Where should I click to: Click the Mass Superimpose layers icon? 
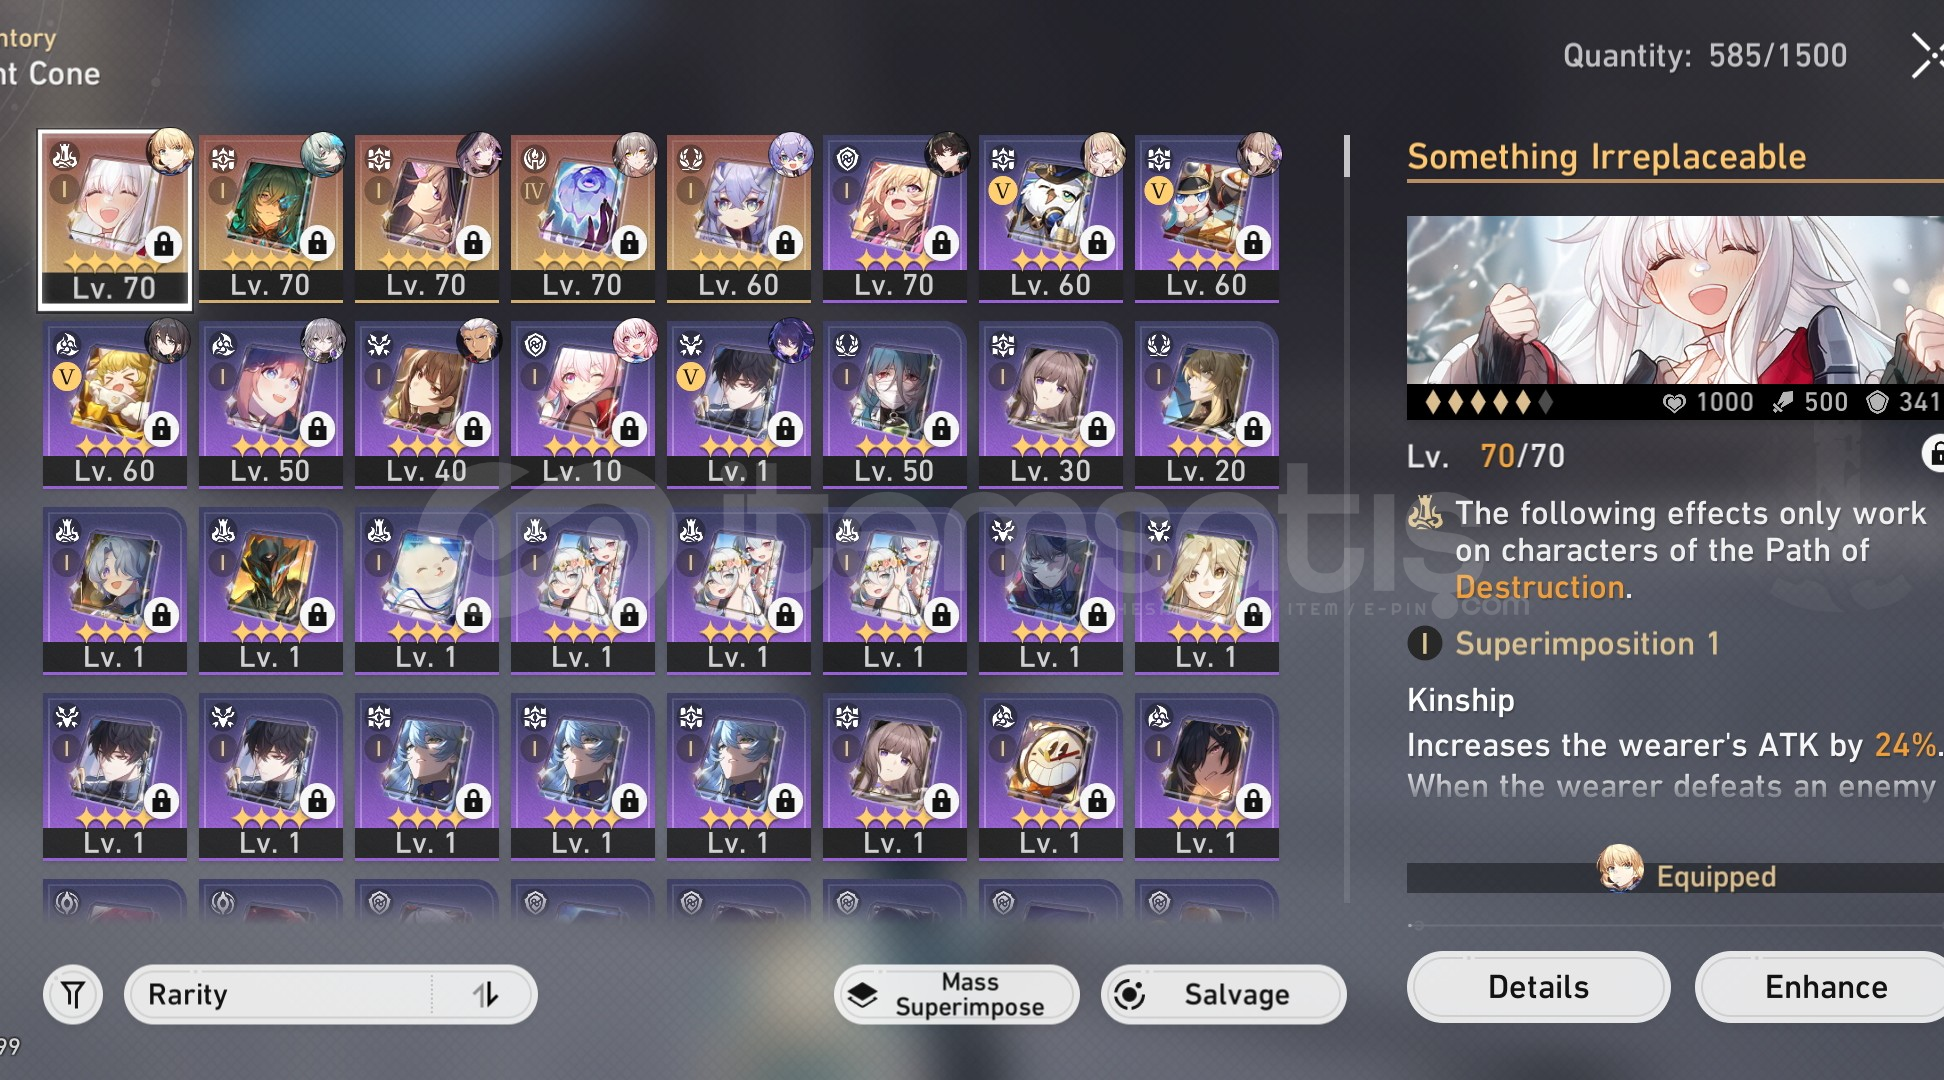[x=862, y=995]
